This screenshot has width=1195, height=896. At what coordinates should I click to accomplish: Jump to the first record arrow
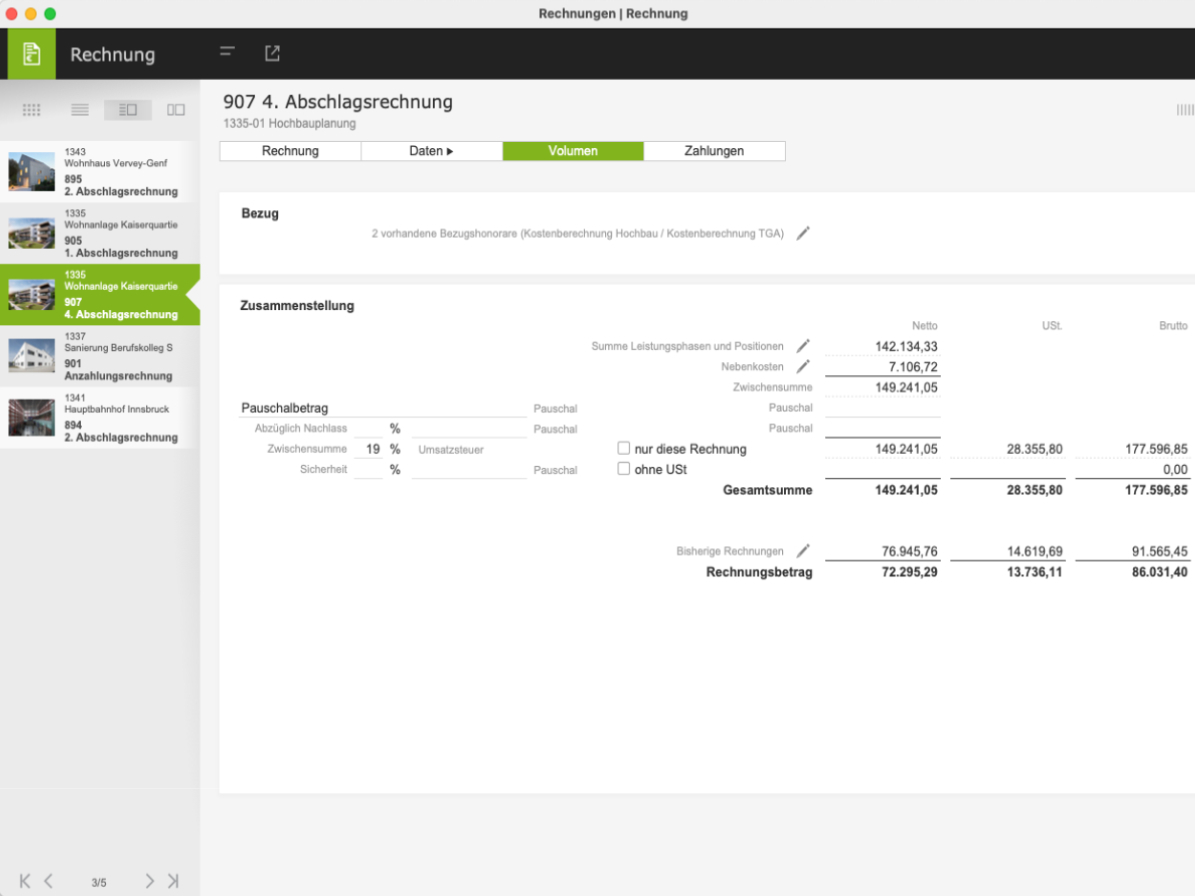(x=25, y=881)
